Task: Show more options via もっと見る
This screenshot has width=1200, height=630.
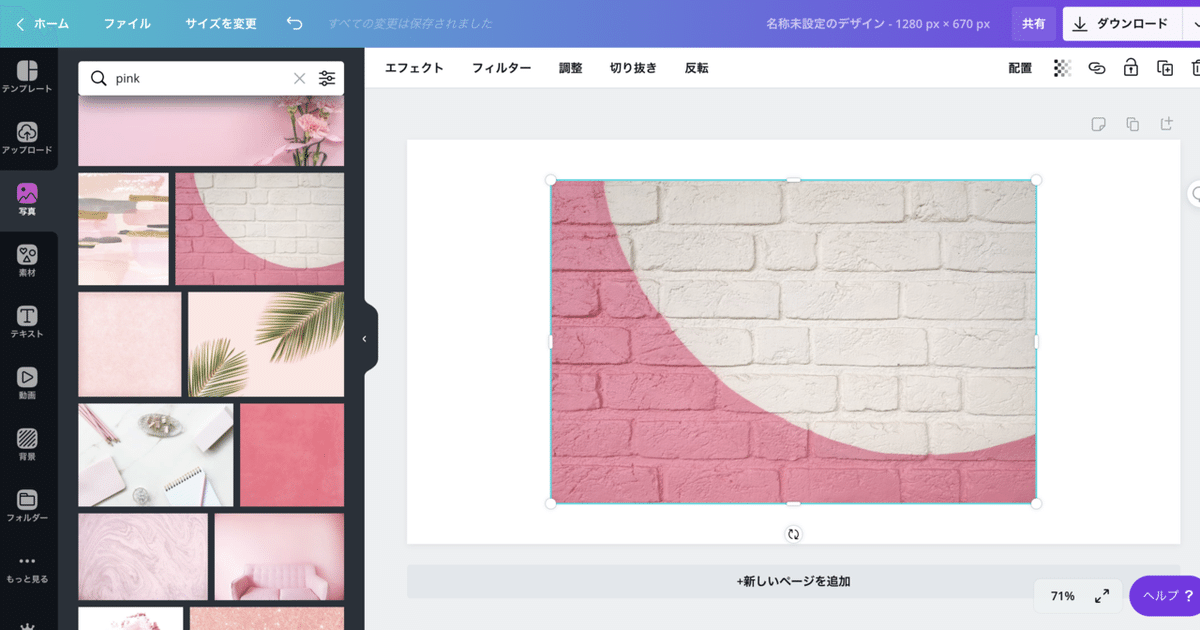Action: point(27,568)
